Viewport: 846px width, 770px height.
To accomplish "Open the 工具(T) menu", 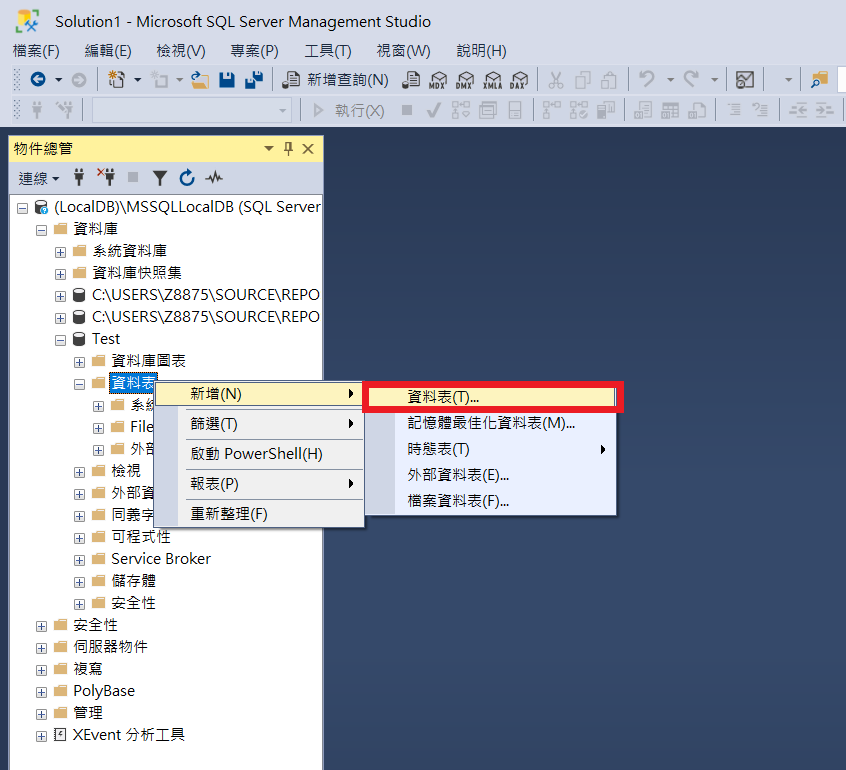I will tap(328, 51).
